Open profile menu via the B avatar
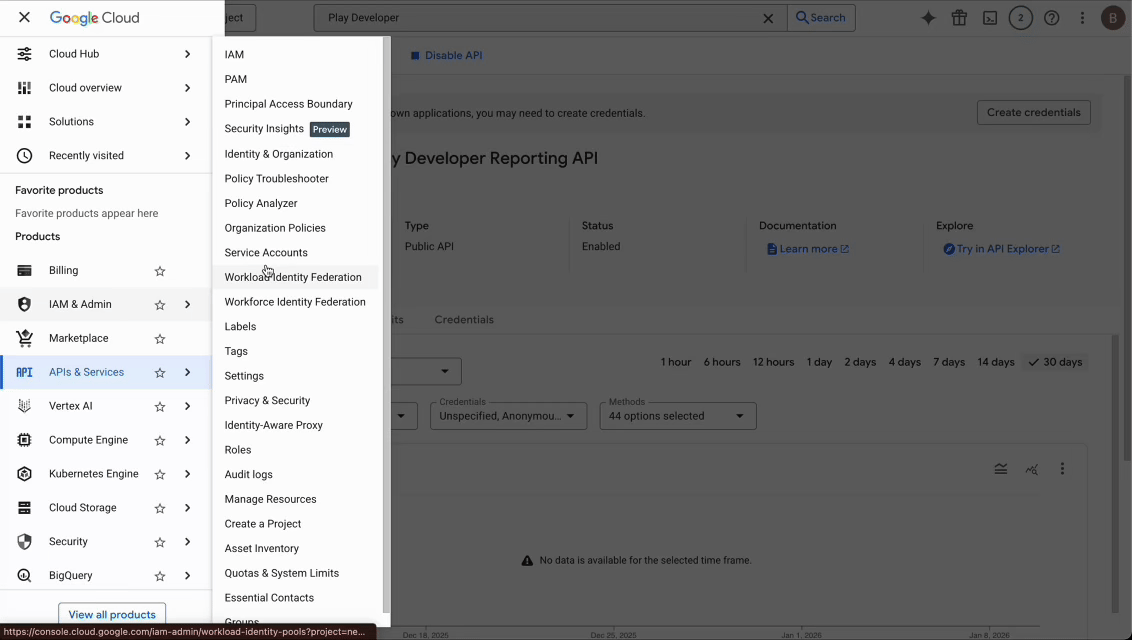Screen dimensions: 1132x640 tap(1113, 17)
